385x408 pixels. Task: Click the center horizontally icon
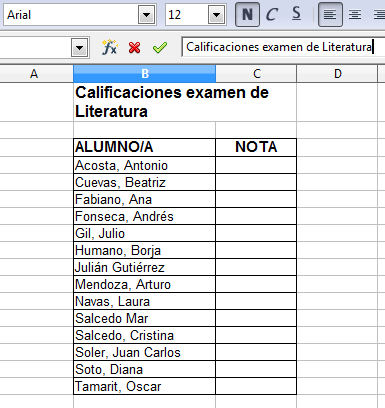coord(355,15)
